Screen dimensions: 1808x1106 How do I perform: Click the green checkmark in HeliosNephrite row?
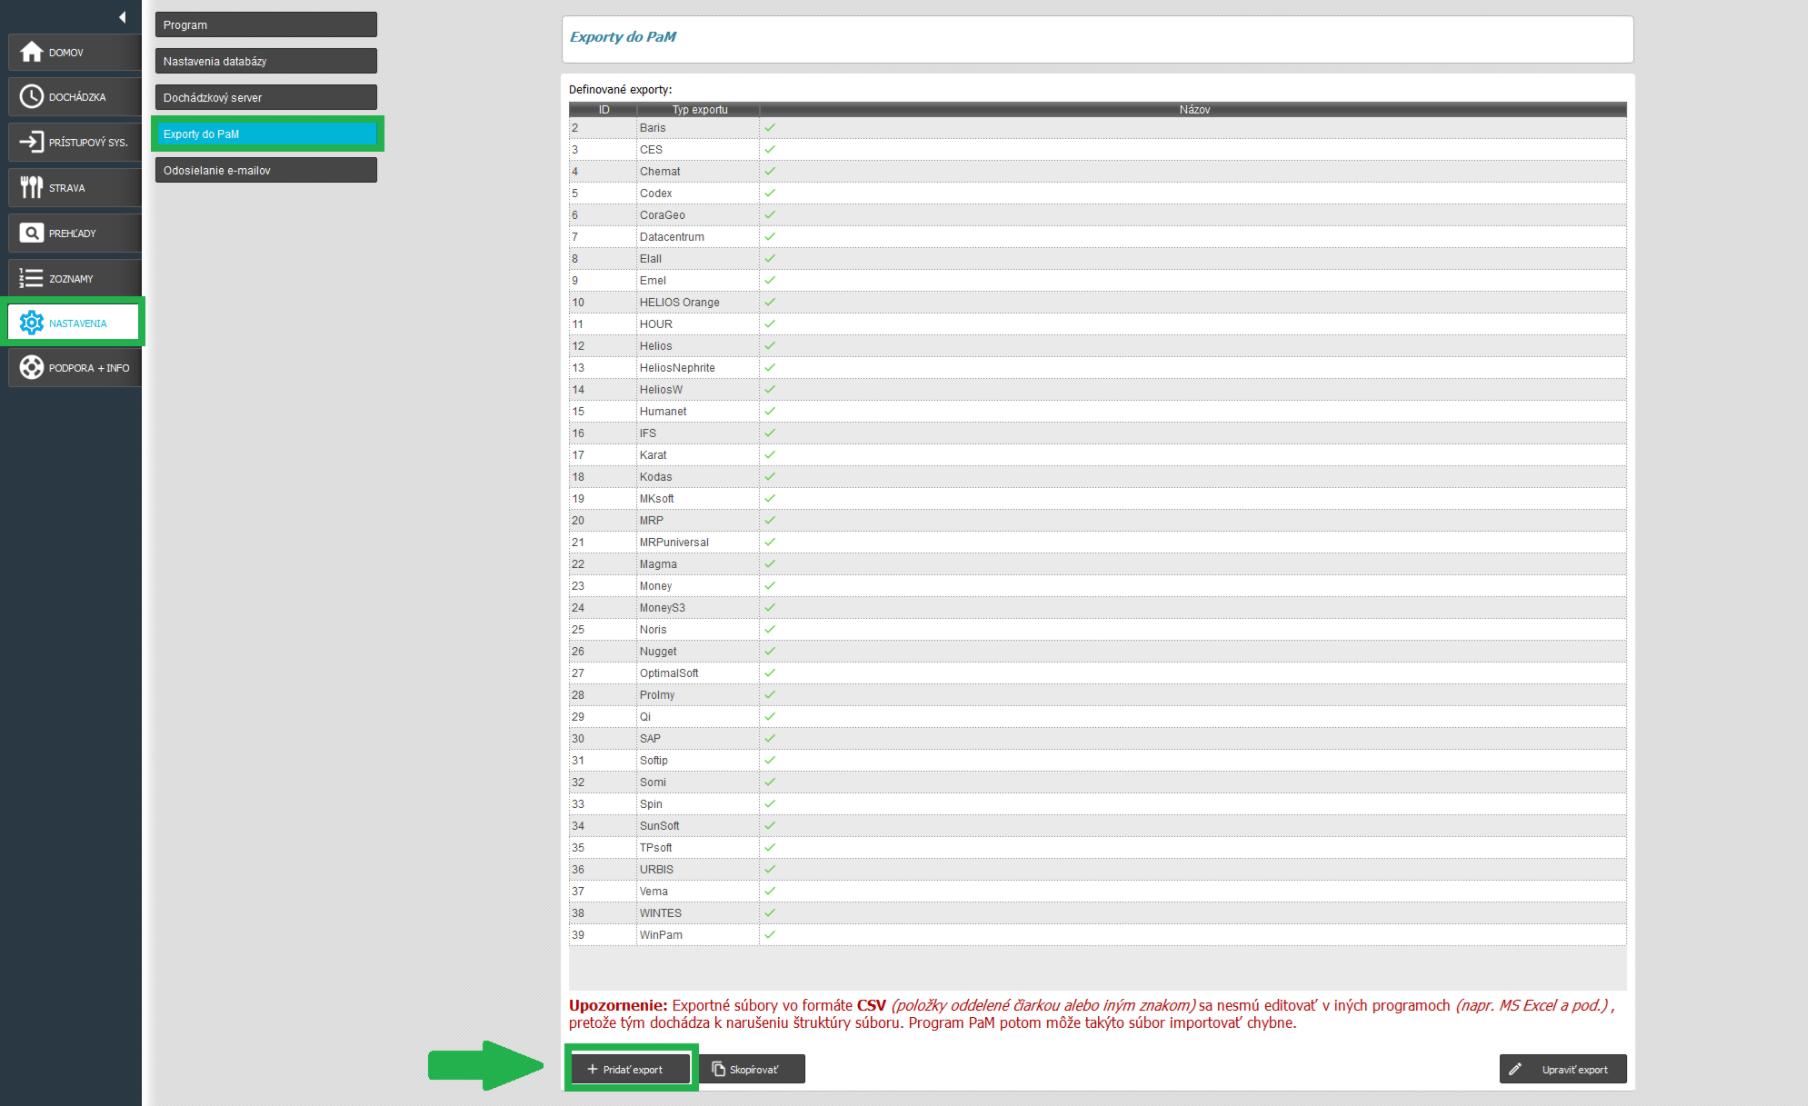coord(770,368)
